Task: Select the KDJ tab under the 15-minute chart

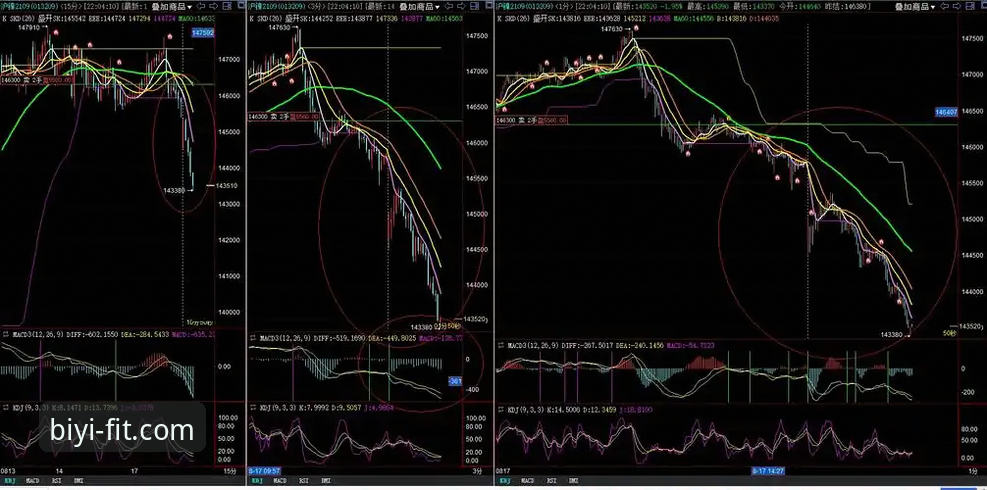Action: tap(11, 481)
